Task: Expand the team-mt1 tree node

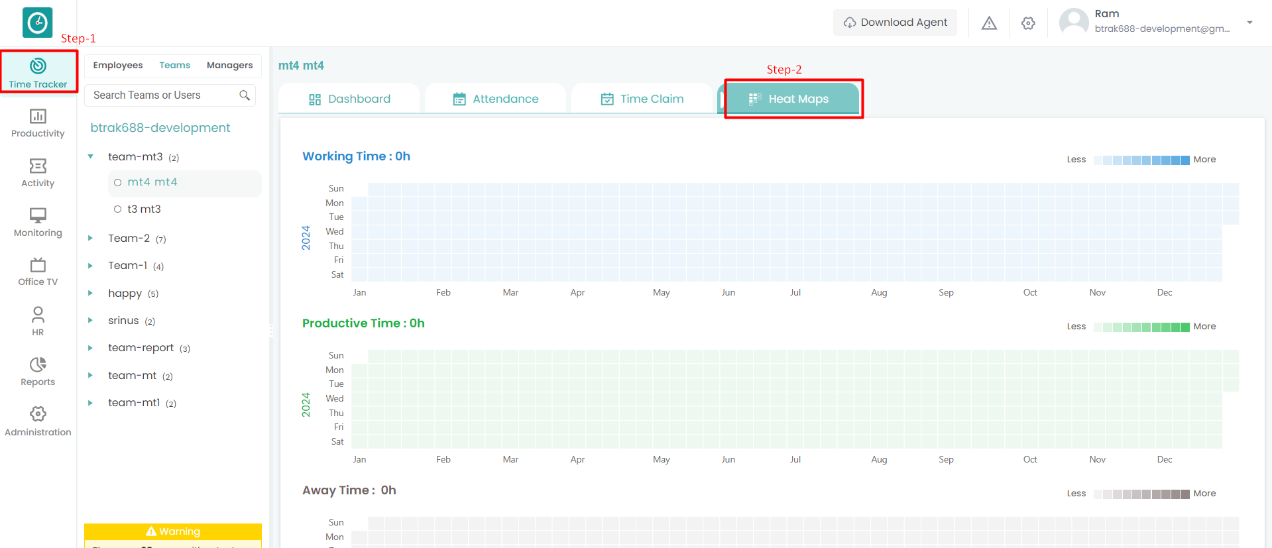Action: [x=91, y=403]
